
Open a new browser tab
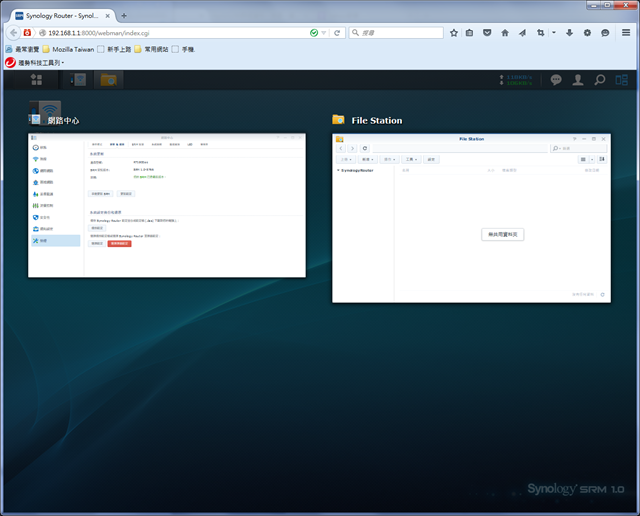(124, 16)
